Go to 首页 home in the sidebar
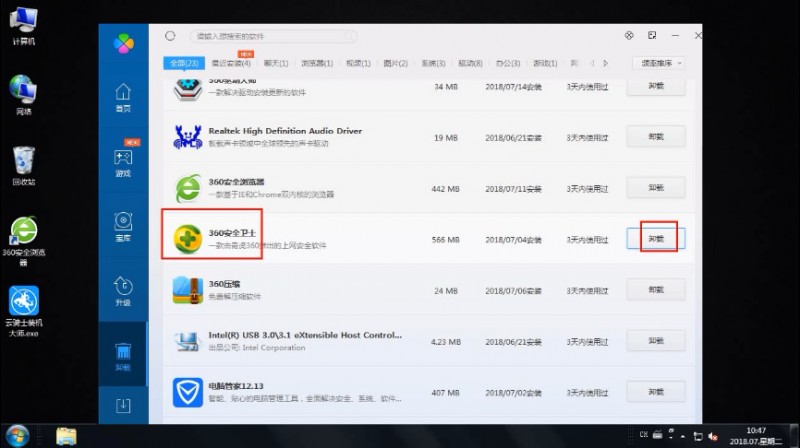 [123, 97]
